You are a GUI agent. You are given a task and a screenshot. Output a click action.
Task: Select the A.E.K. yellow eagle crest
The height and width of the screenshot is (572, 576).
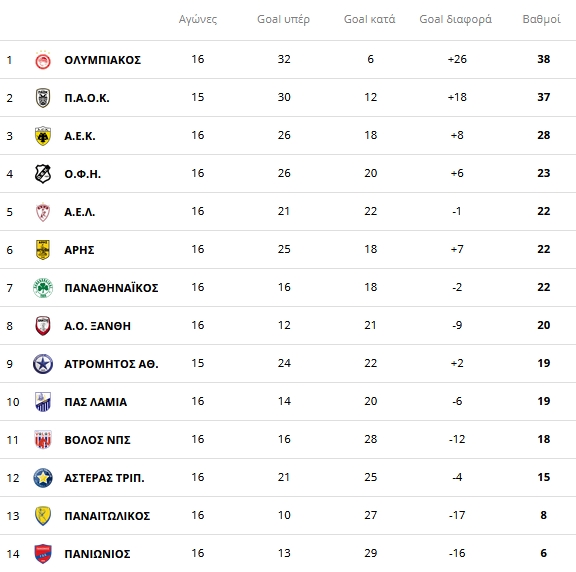click(43, 136)
